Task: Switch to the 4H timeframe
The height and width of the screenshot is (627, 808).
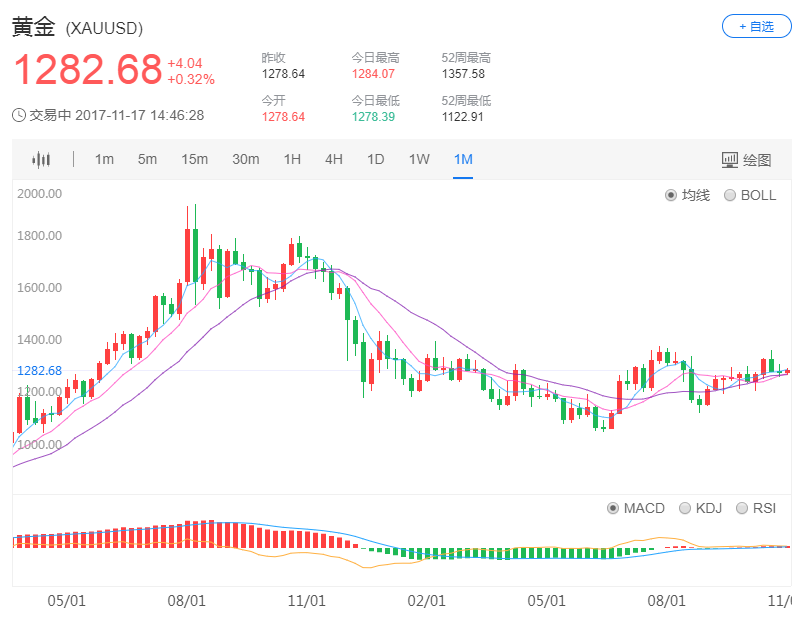Action: point(333,159)
